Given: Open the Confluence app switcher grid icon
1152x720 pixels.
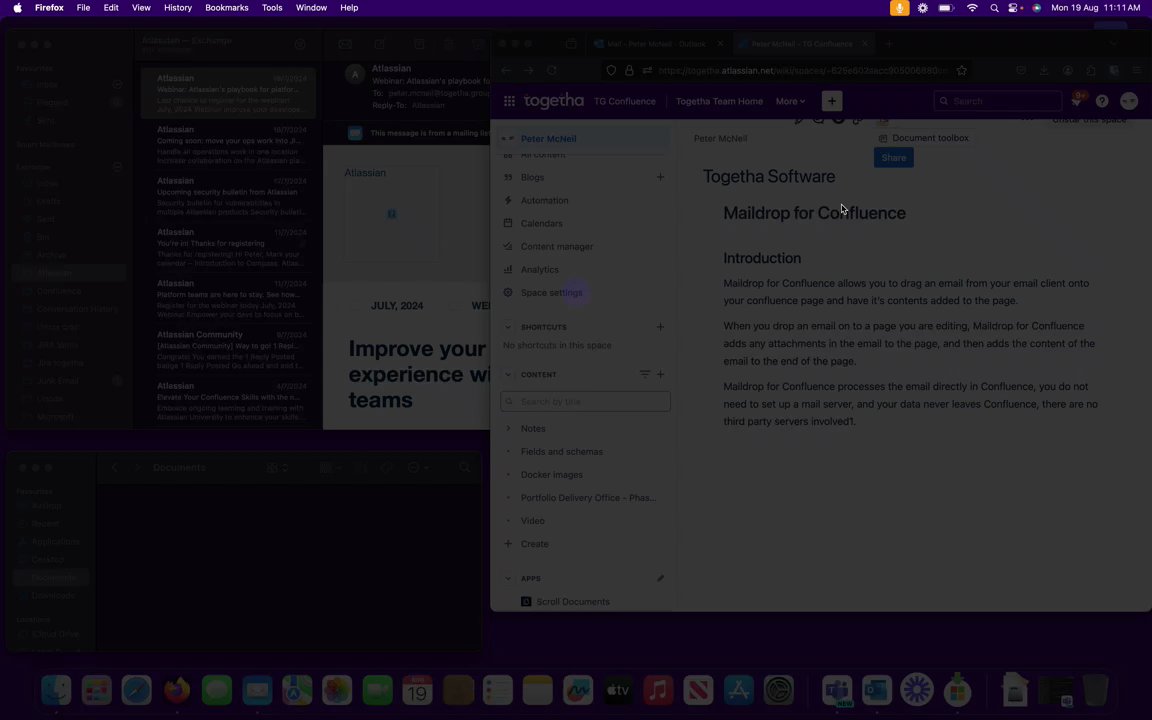Looking at the screenshot, I should click(509, 101).
